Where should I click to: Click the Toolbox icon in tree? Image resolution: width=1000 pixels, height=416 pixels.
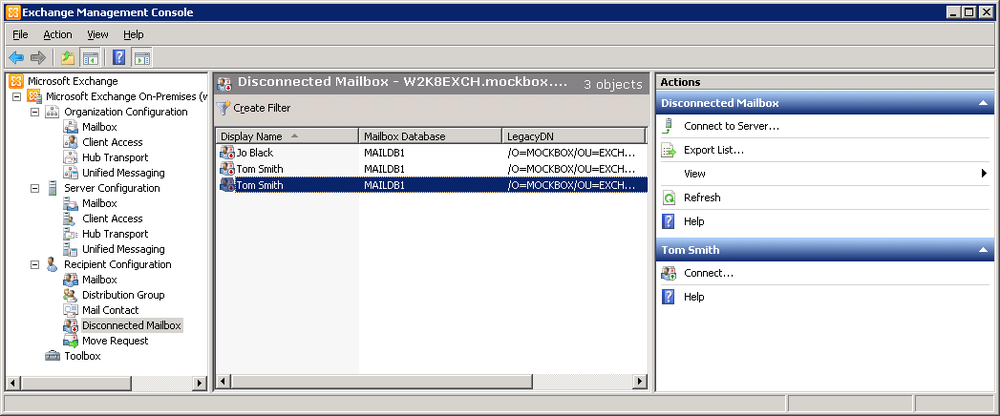tap(53, 356)
